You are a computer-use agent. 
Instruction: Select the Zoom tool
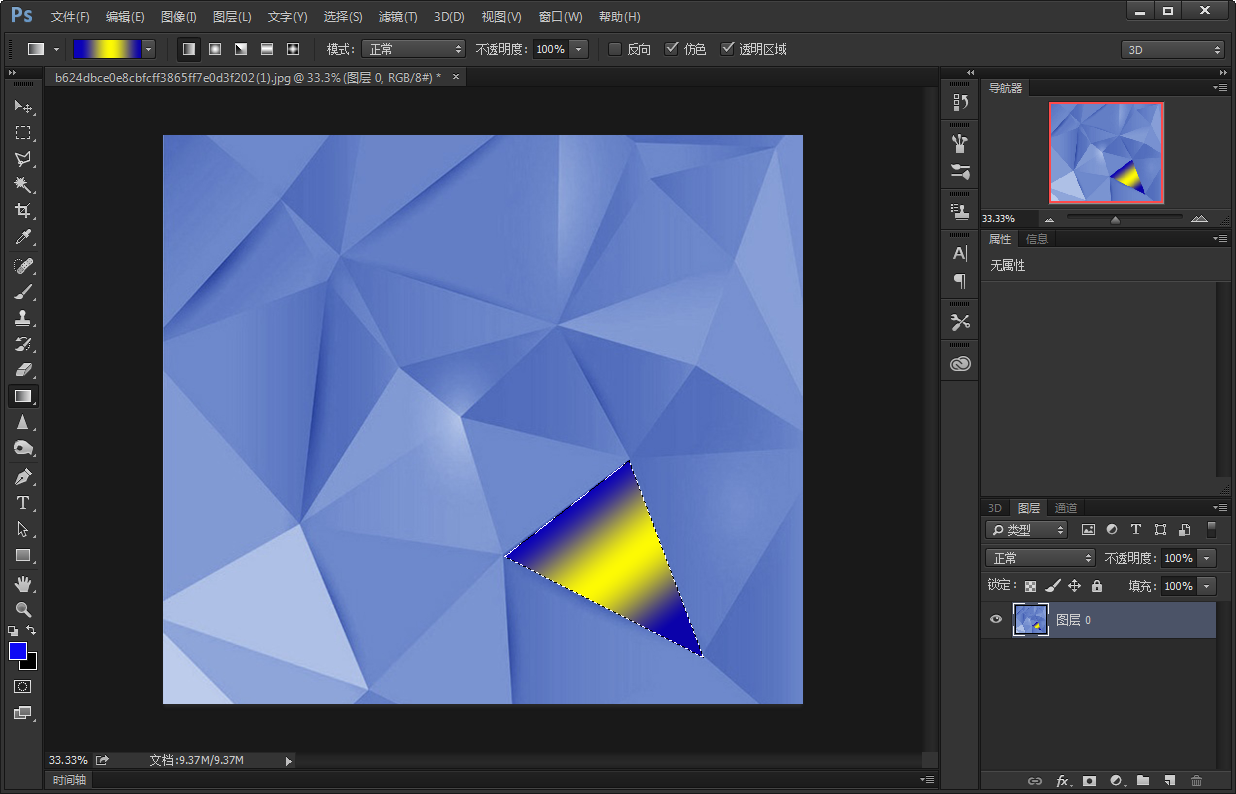(23, 609)
